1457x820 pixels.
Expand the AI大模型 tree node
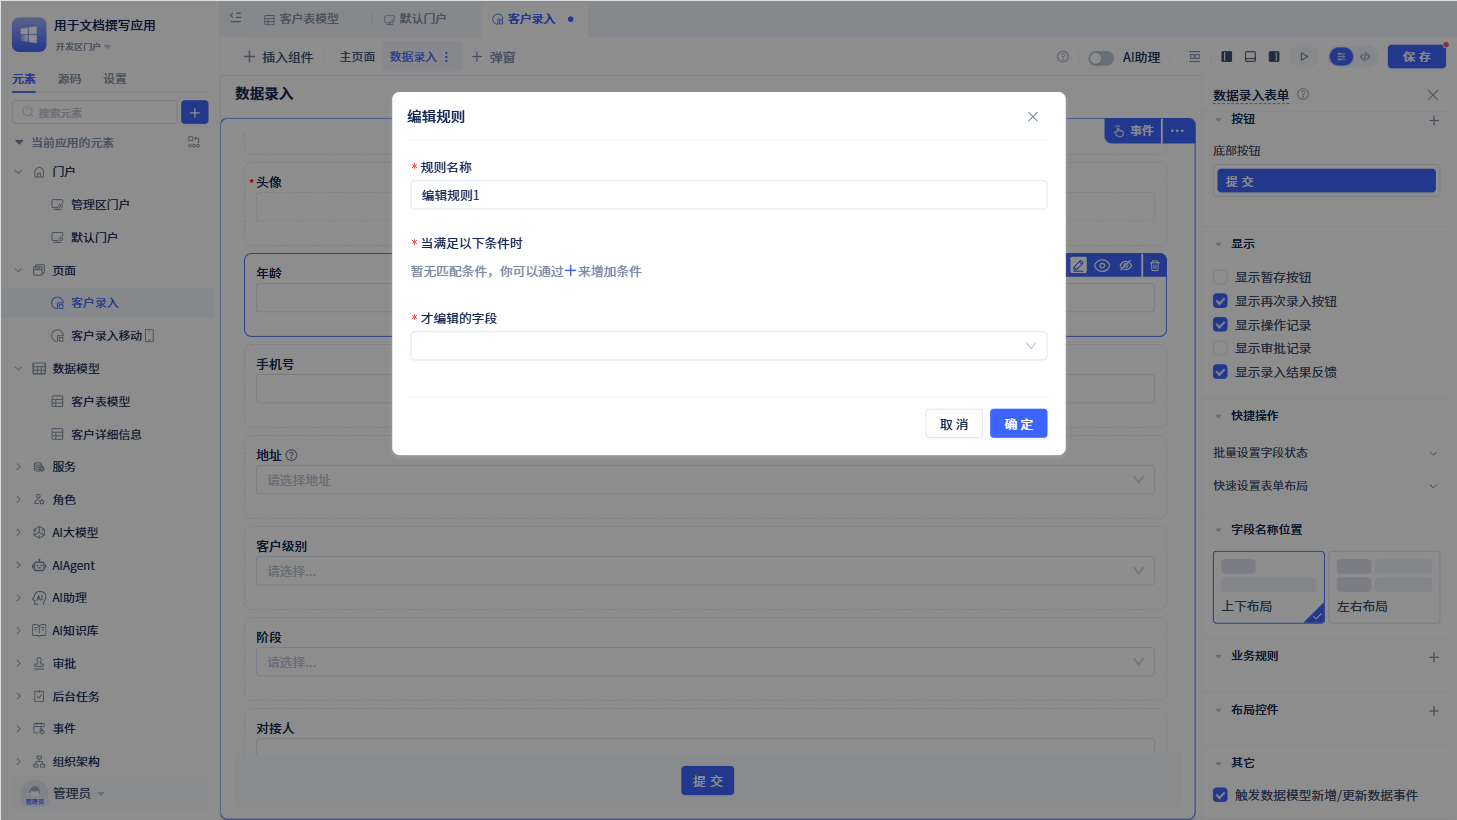click(x=18, y=533)
